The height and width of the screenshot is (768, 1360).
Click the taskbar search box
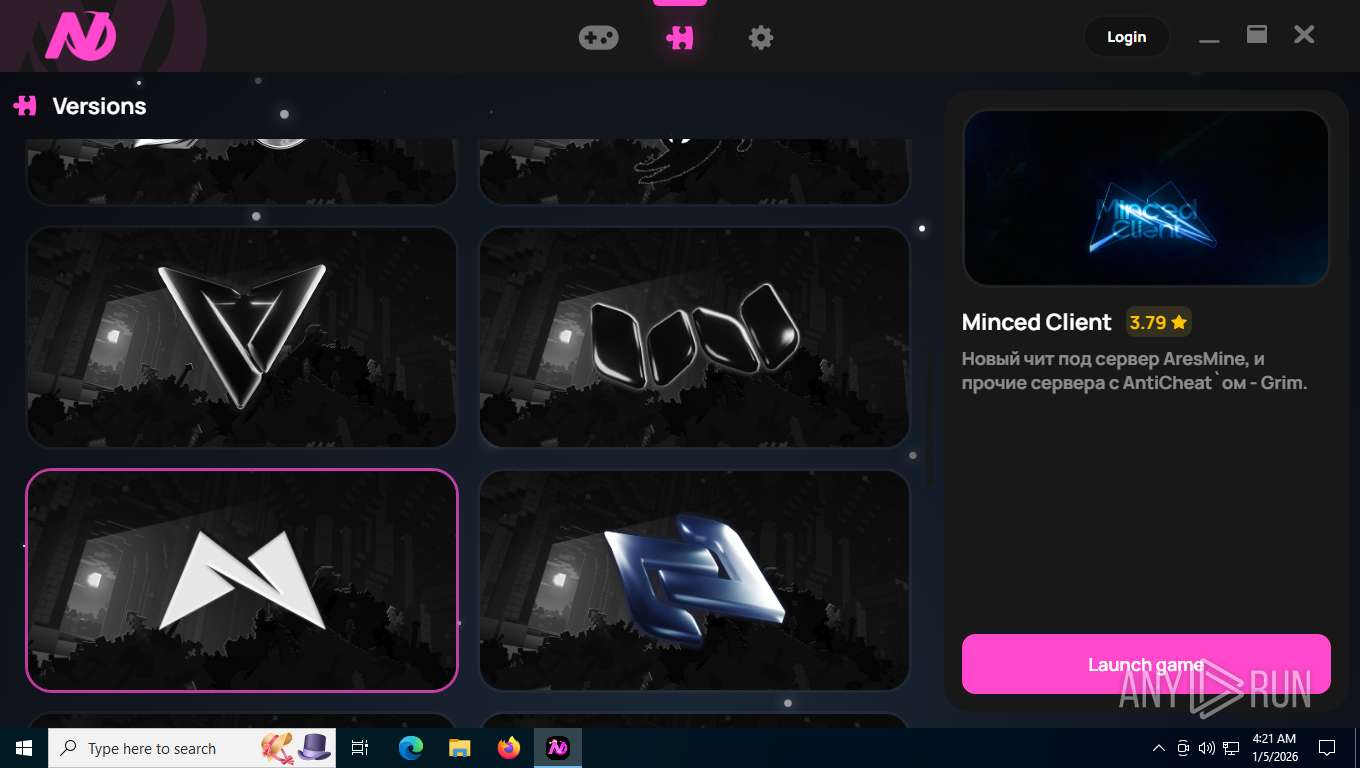192,748
